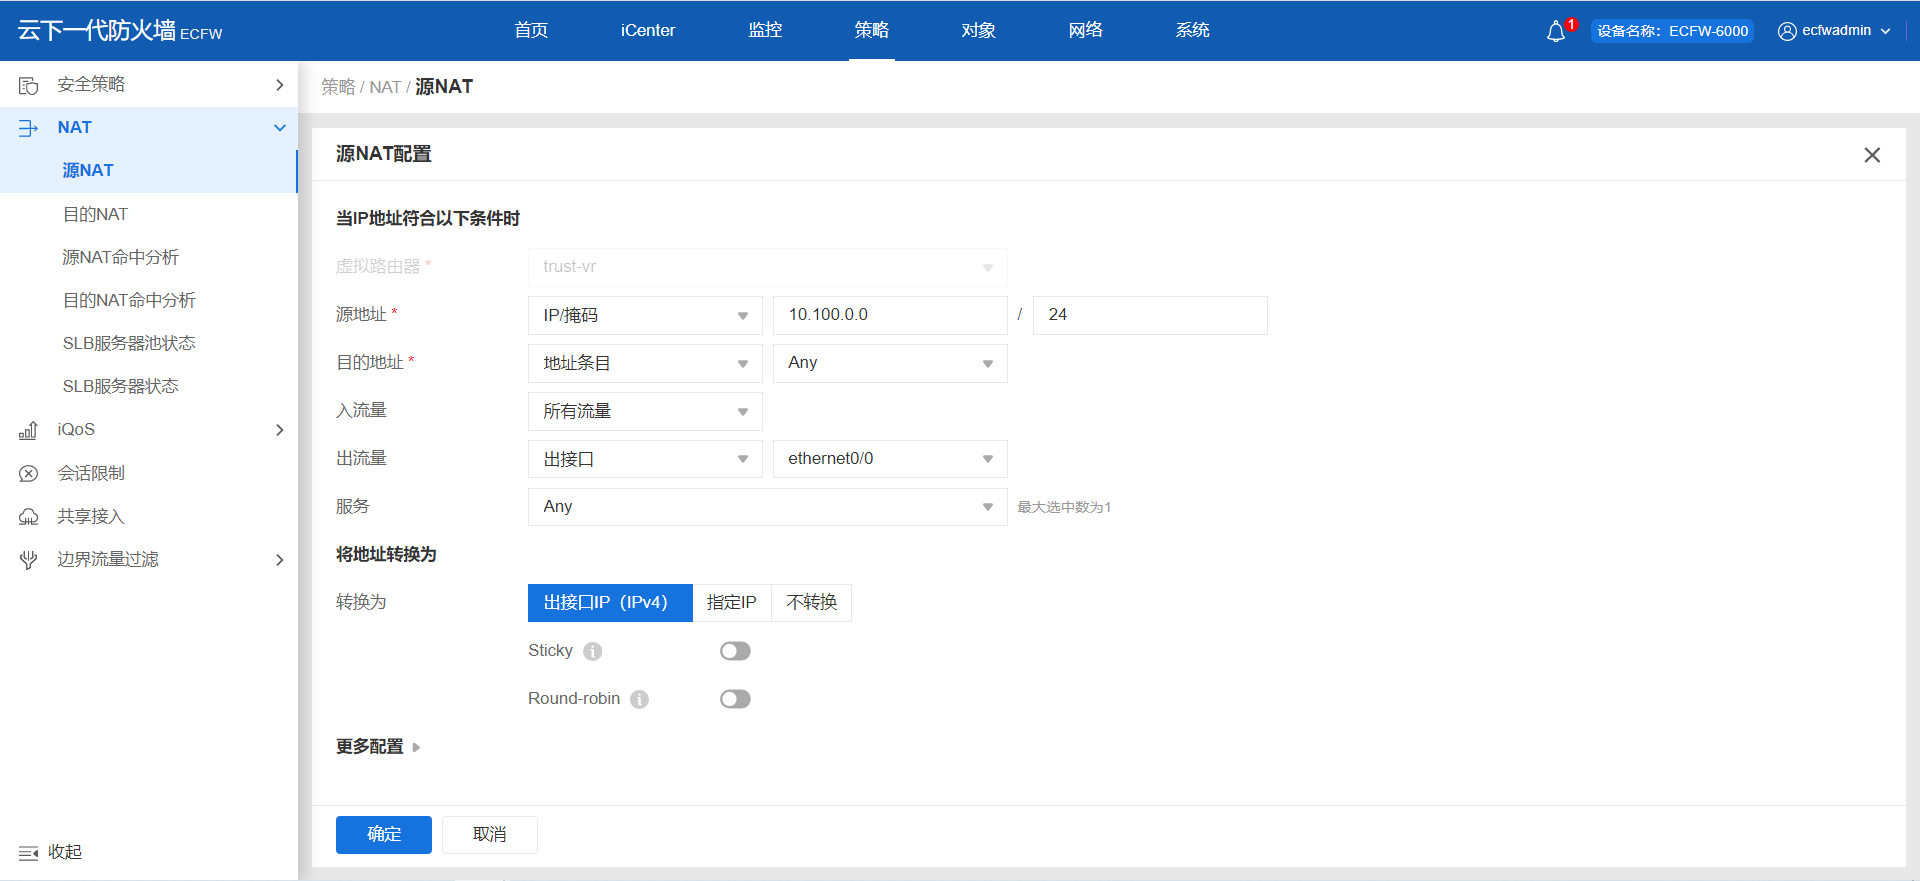Open the 源地址 type dropdown

pos(645,315)
